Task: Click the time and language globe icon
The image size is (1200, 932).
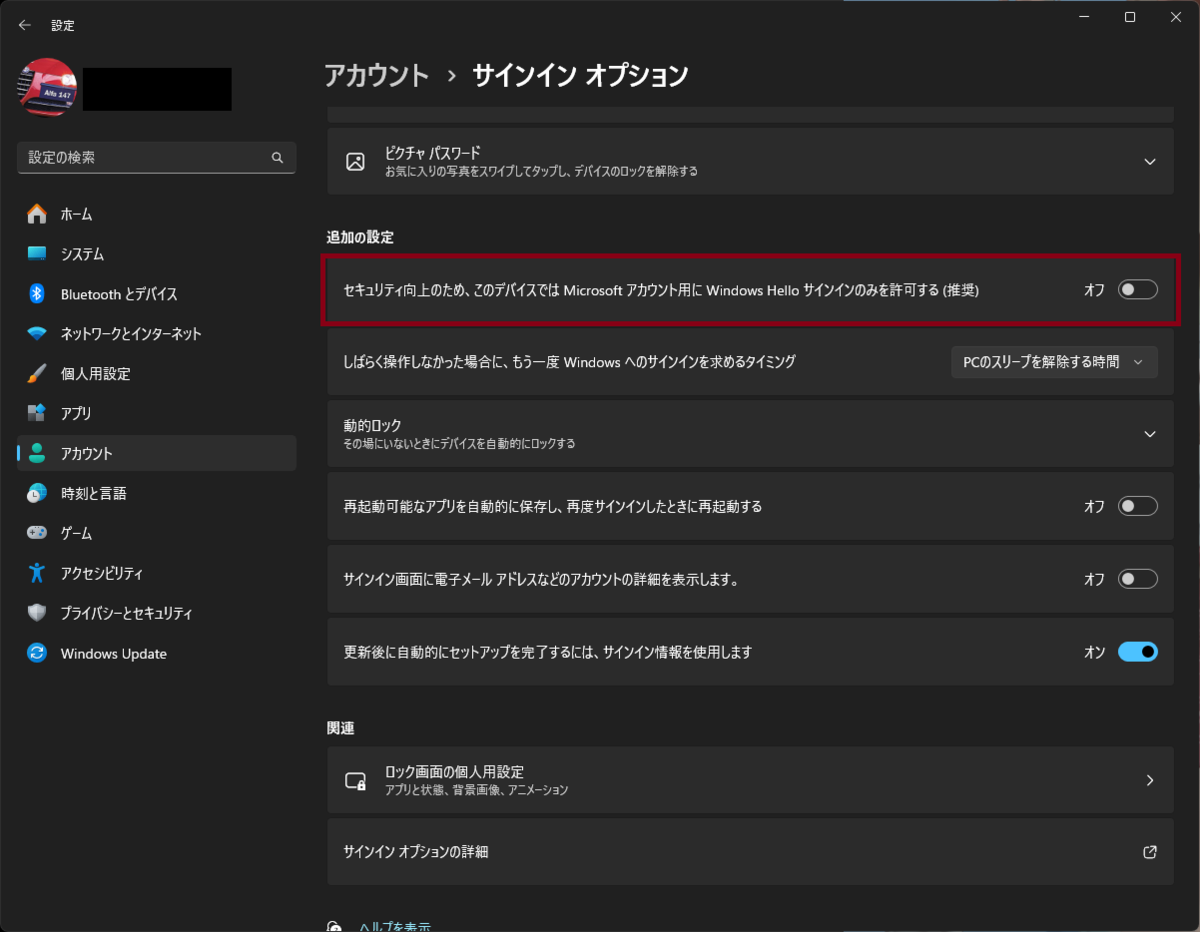Action: pos(37,493)
